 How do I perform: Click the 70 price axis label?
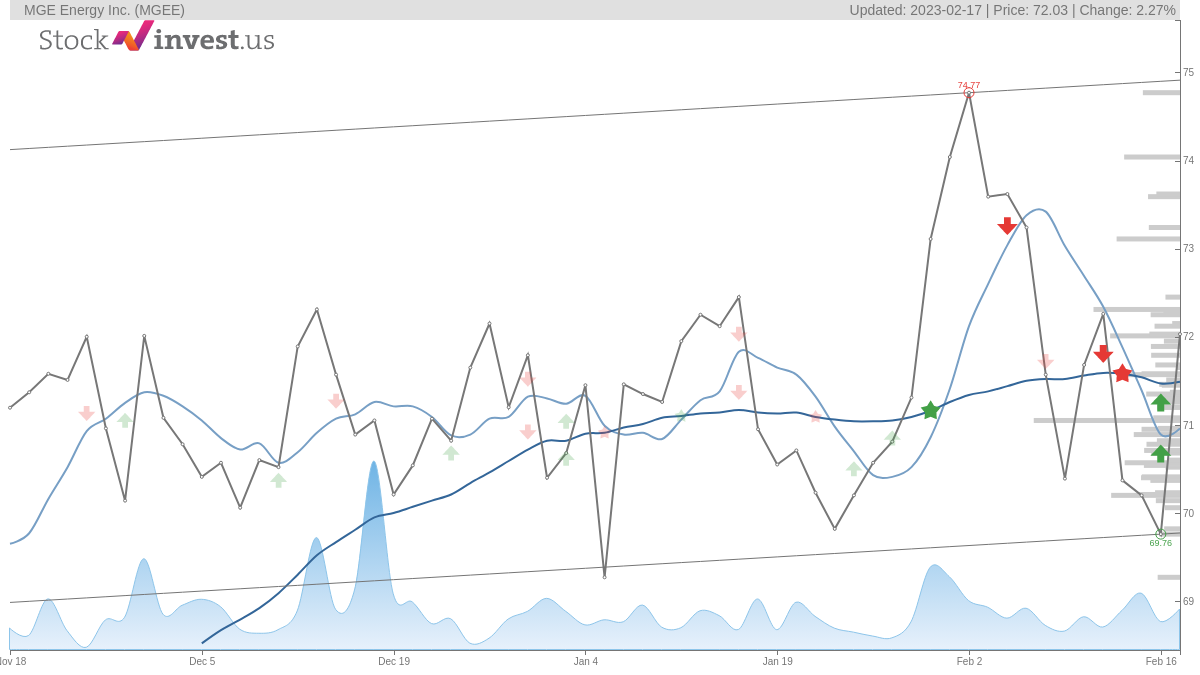coord(1188,513)
